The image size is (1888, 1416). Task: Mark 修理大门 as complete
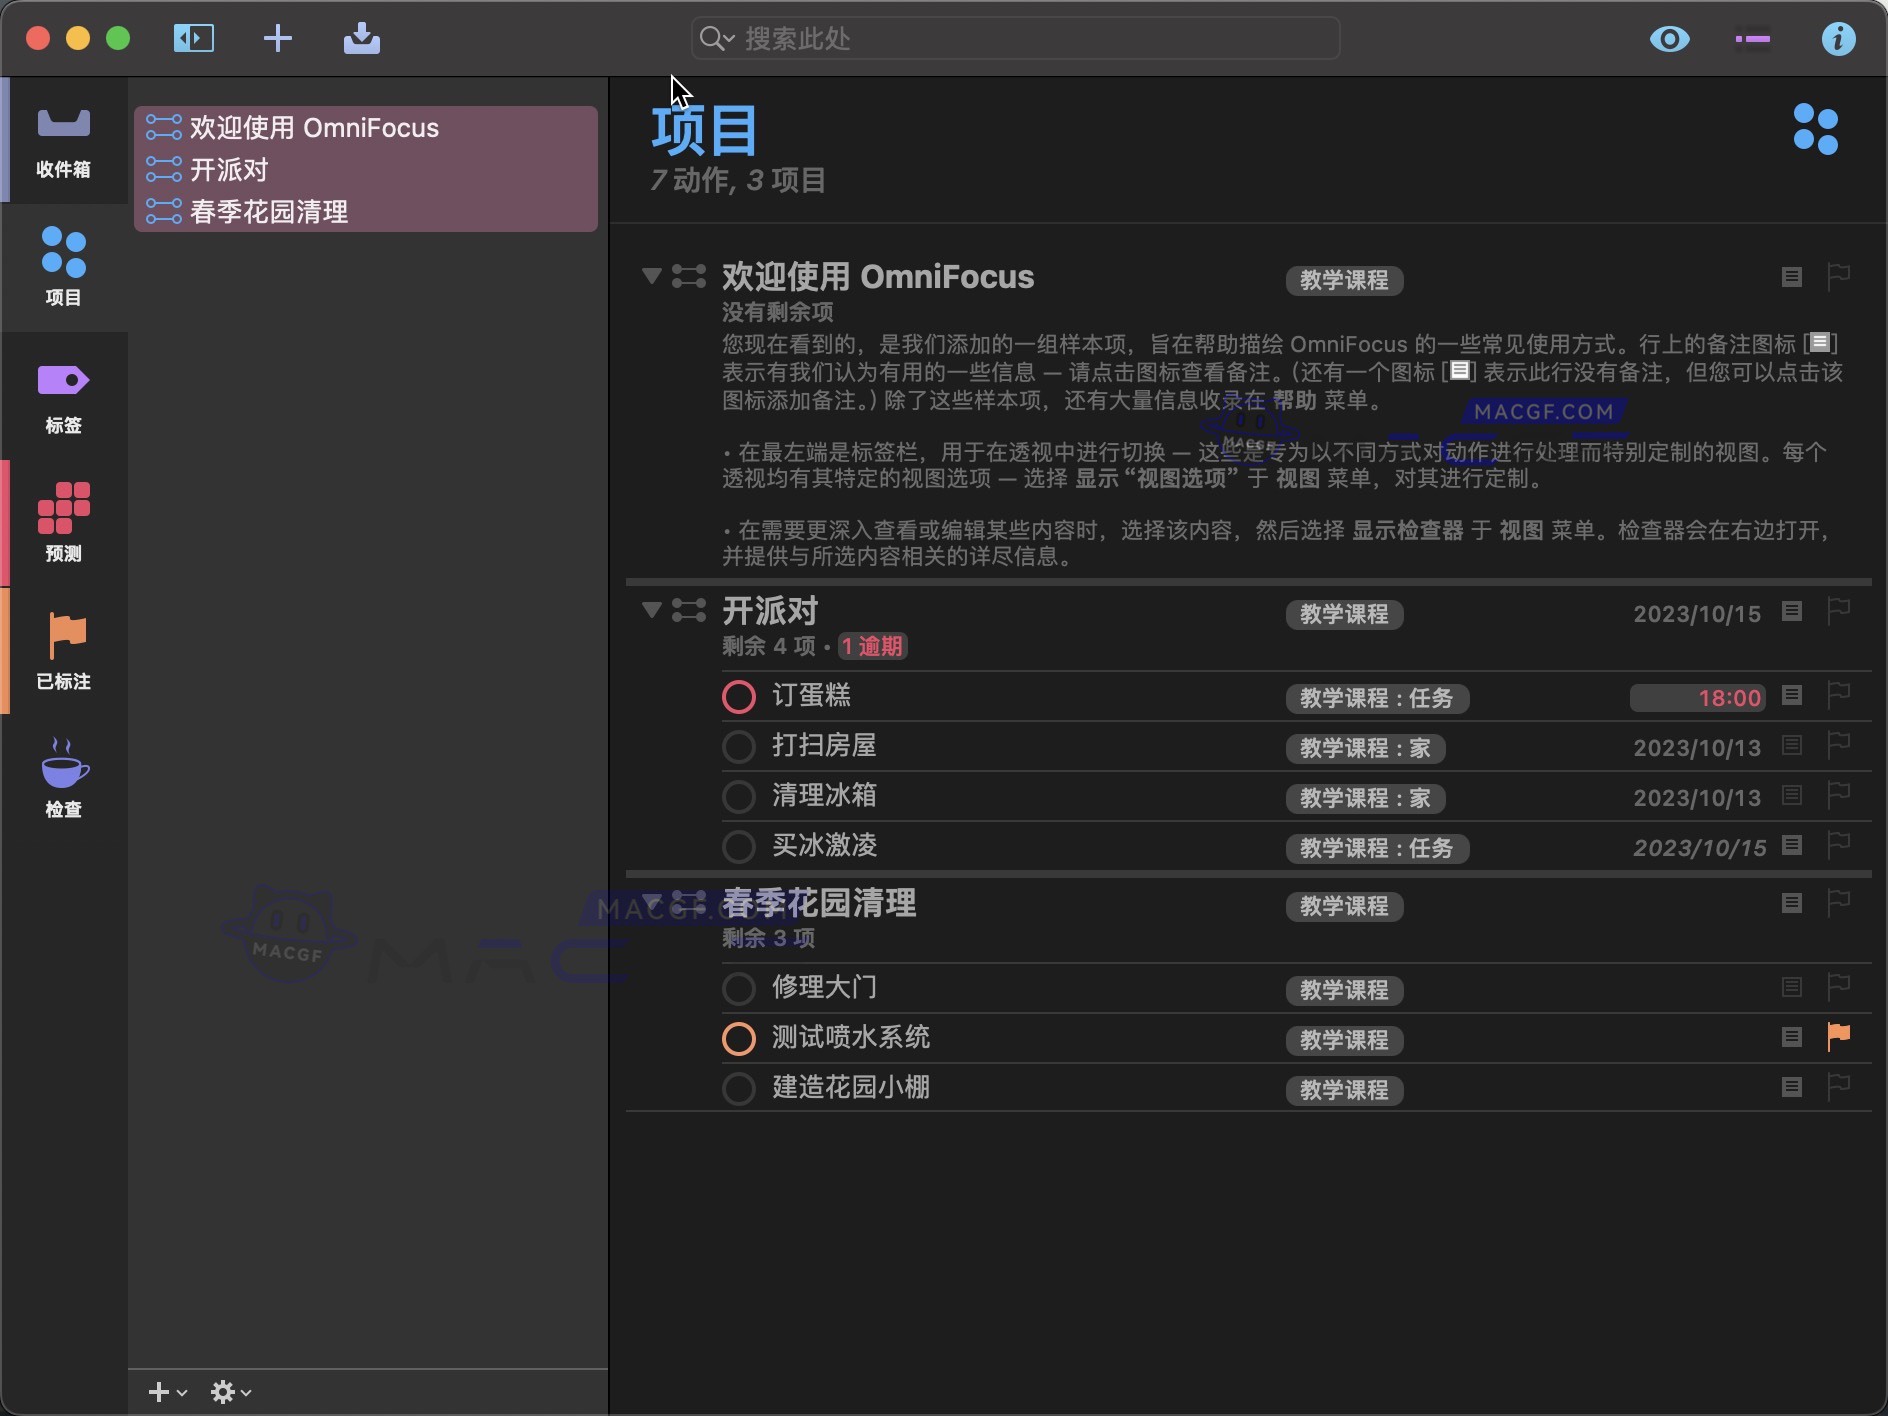tap(738, 988)
